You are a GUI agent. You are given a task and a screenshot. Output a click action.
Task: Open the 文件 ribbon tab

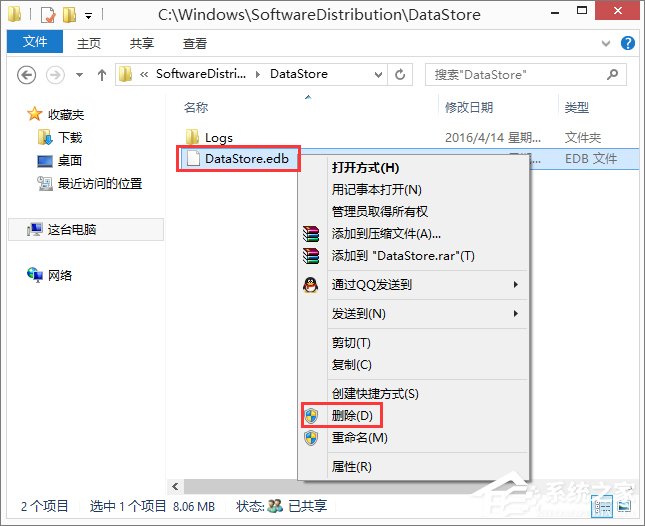pyautogui.click(x=34, y=44)
